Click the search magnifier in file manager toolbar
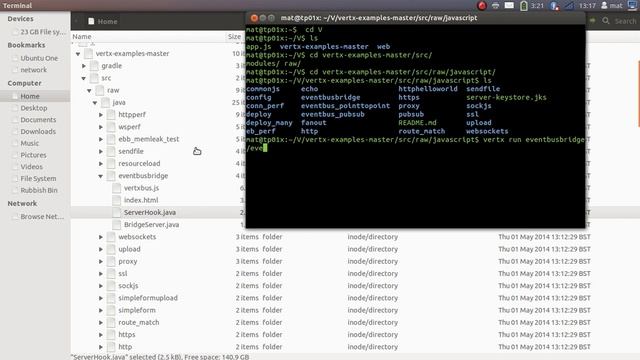 coord(606,21)
